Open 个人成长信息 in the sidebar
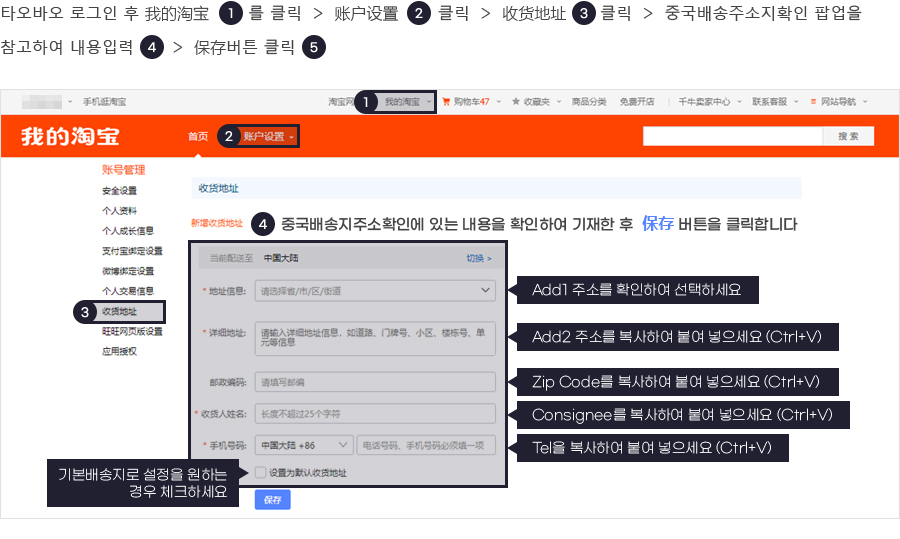This screenshot has height=539, width=900. 128,231
